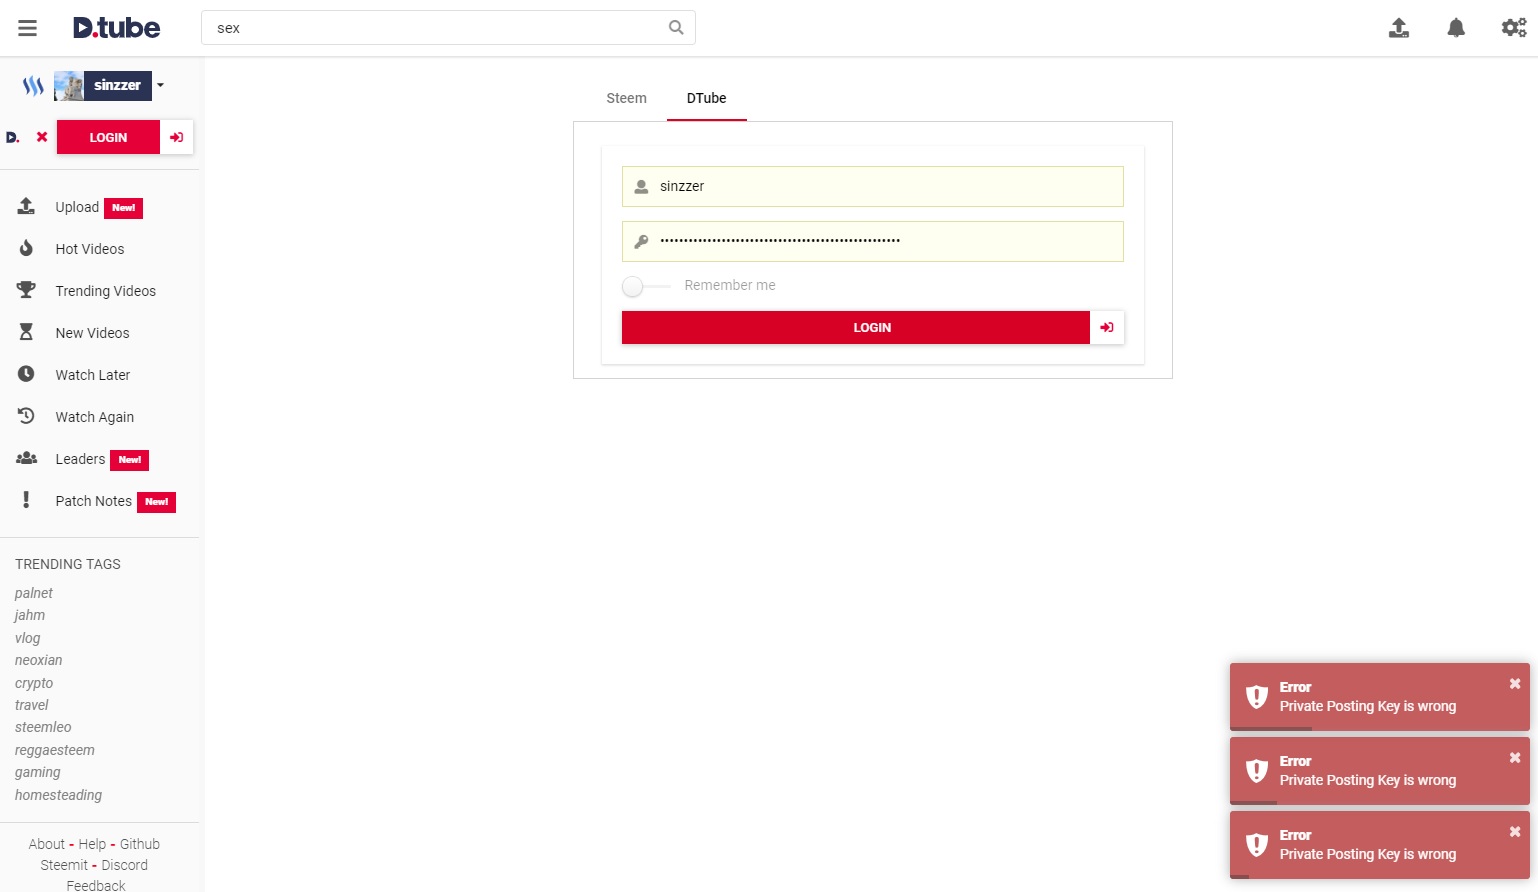Click sinzzer avatar thumbnail
The height and width of the screenshot is (892, 1538).
coord(69,86)
